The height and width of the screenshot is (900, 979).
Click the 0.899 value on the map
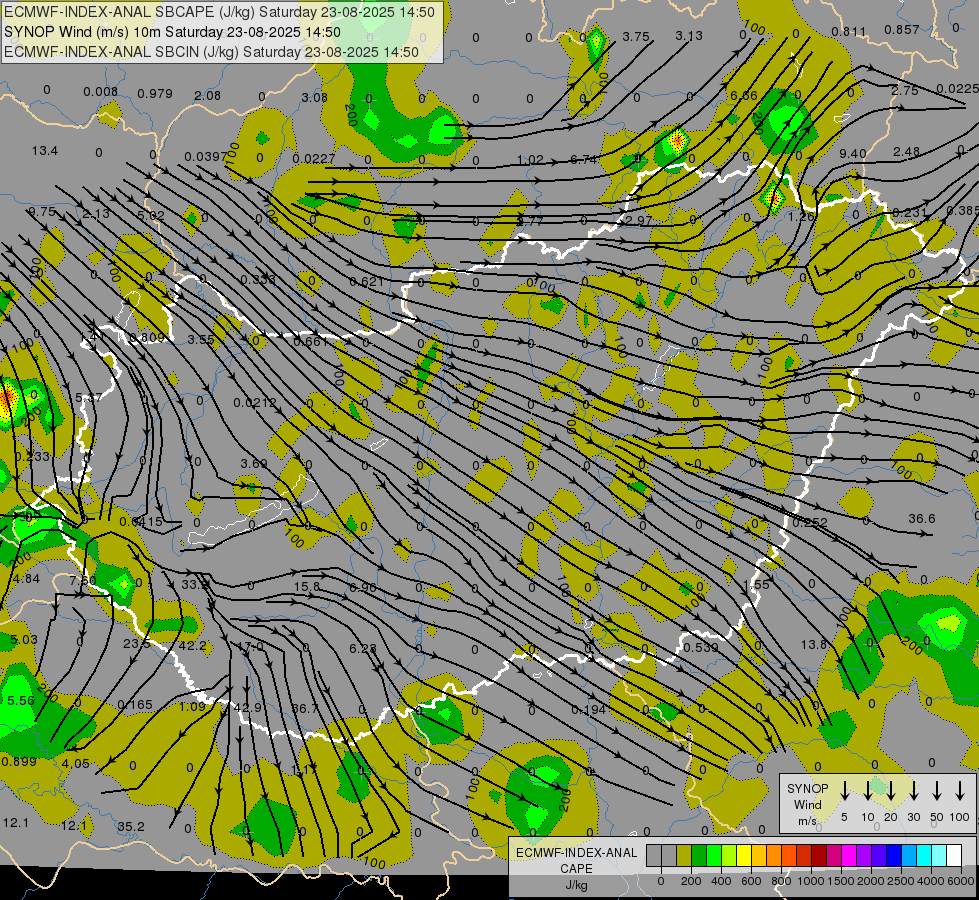[19, 761]
